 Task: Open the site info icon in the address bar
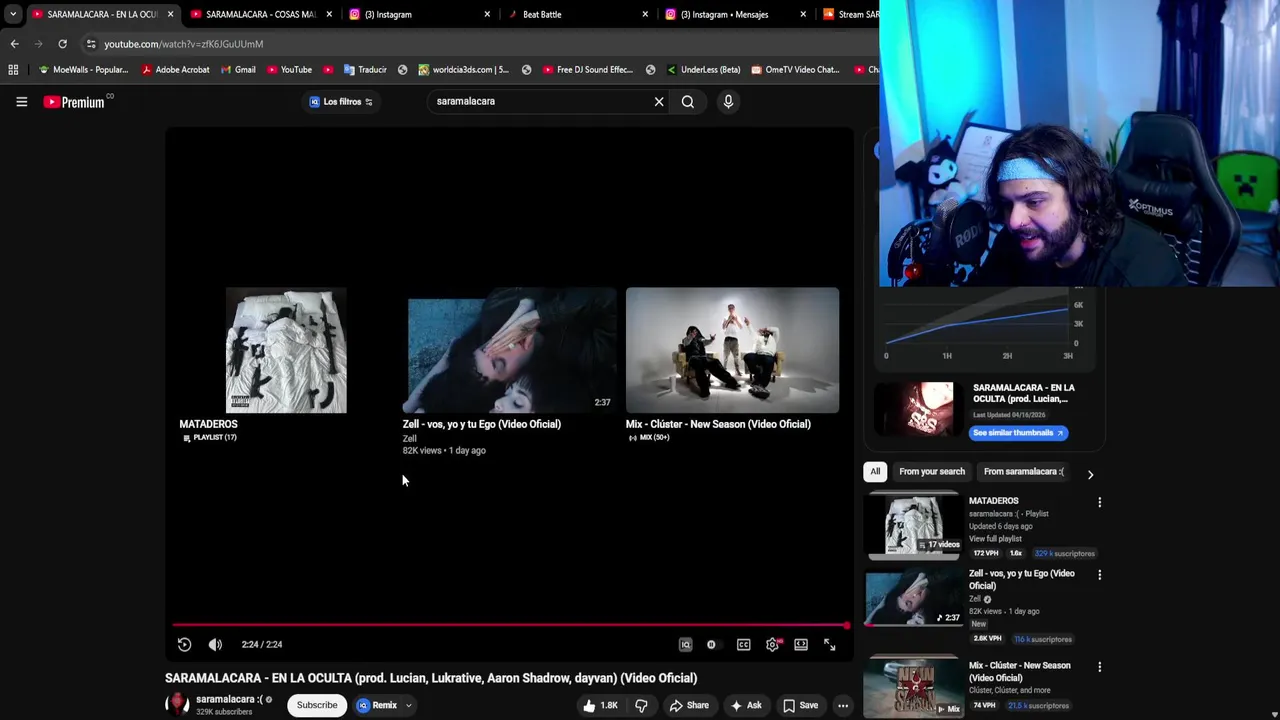click(90, 44)
